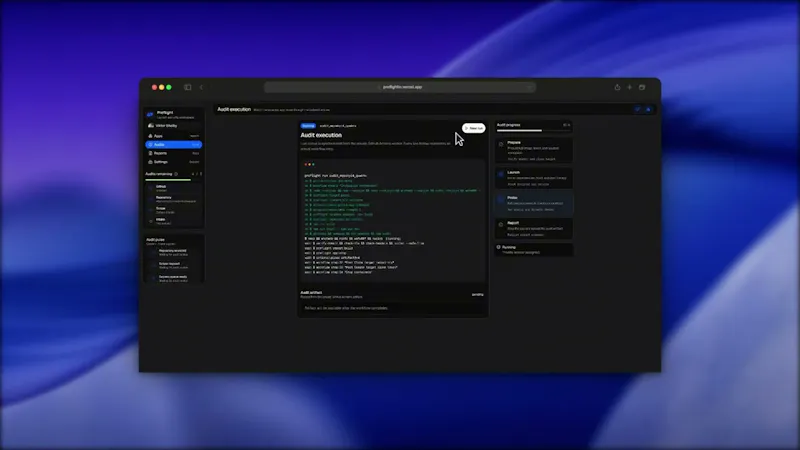Open the Probe progress step
This screenshot has height=450, width=800.
[534, 203]
